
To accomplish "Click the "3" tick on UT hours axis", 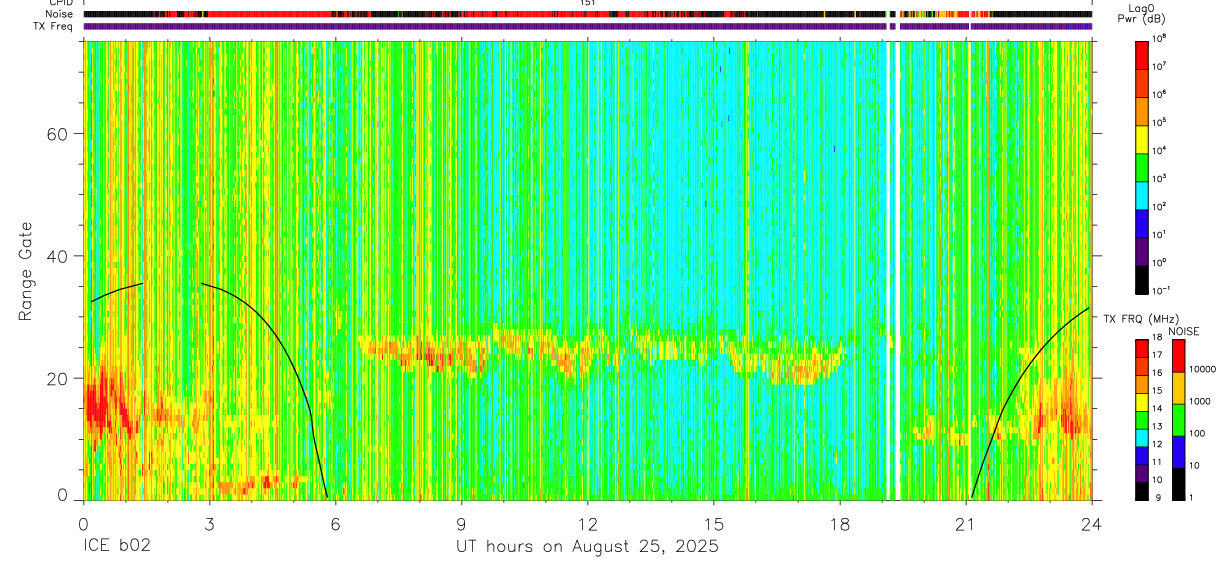I will (210, 523).
